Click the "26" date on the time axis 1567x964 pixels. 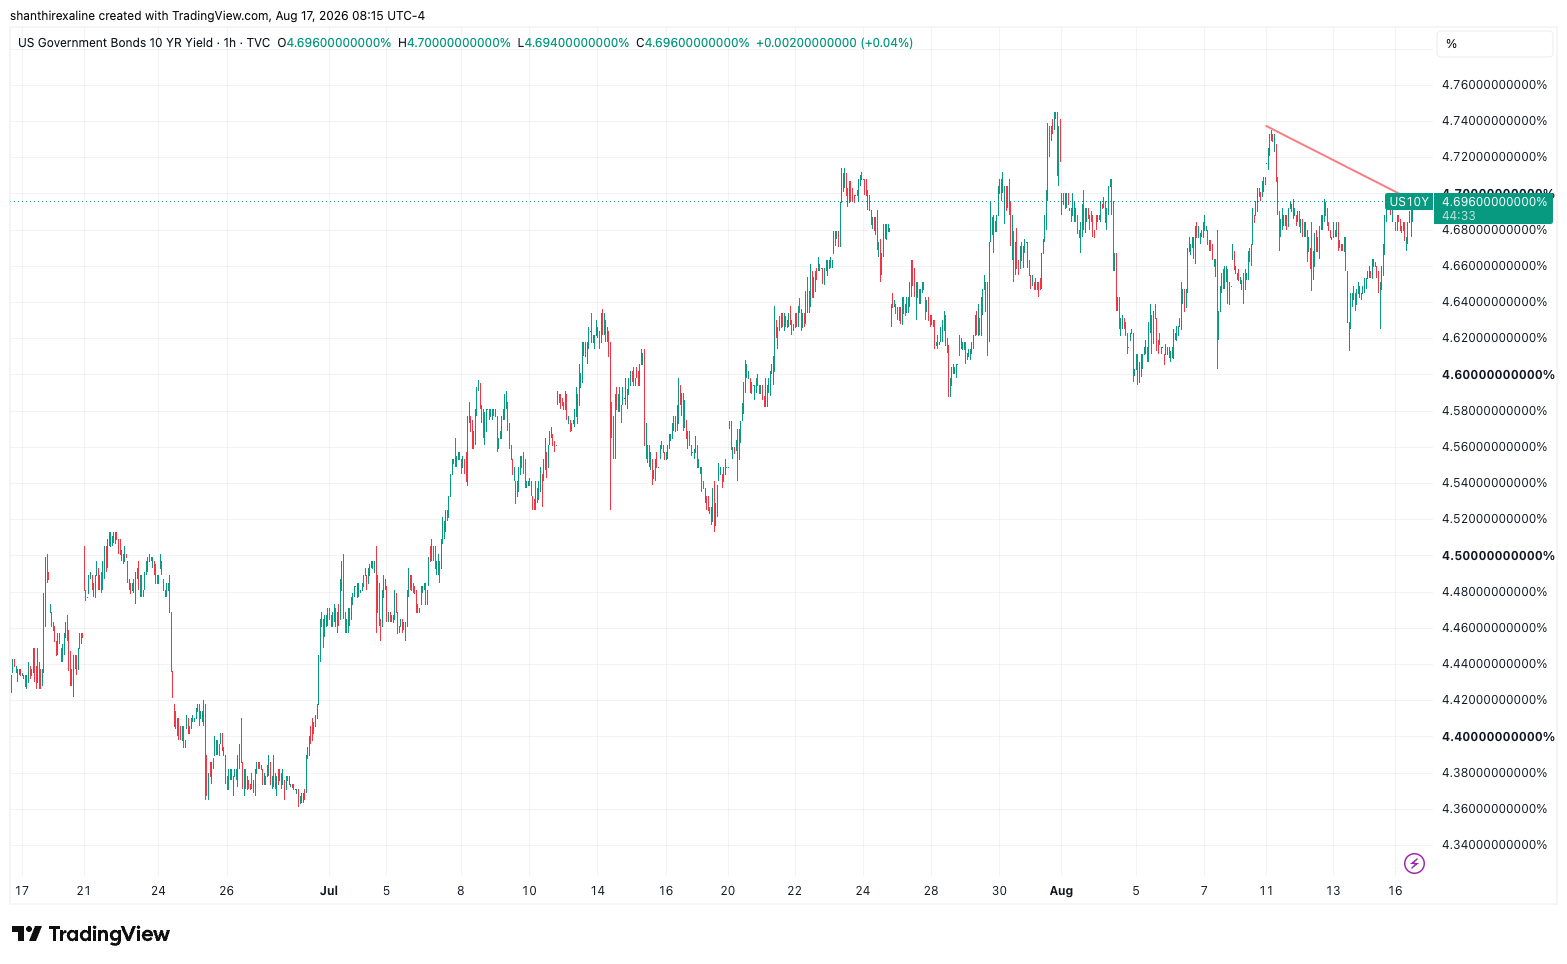[x=227, y=891]
